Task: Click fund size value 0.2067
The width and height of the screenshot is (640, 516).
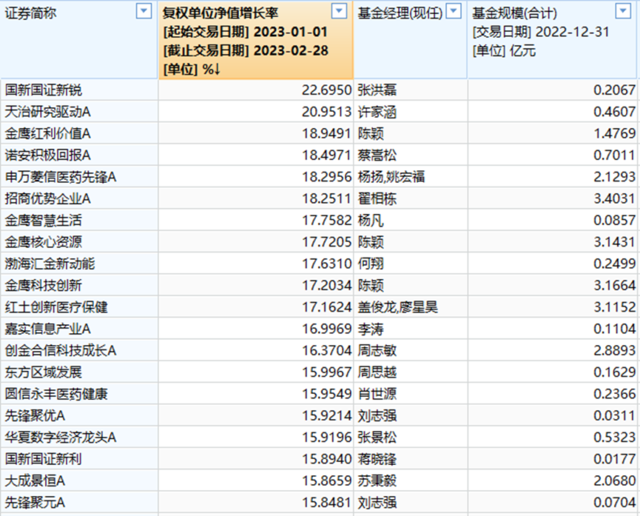Action: (x=614, y=90)
